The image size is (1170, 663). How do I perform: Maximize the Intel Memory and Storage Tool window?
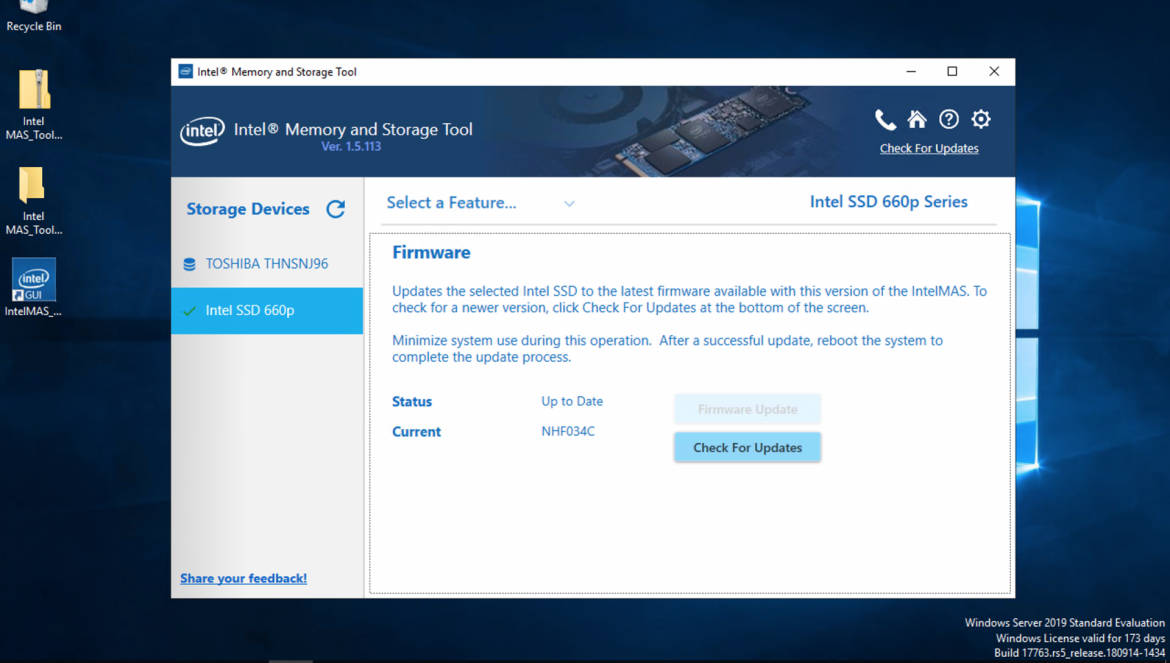coord(952,72)
